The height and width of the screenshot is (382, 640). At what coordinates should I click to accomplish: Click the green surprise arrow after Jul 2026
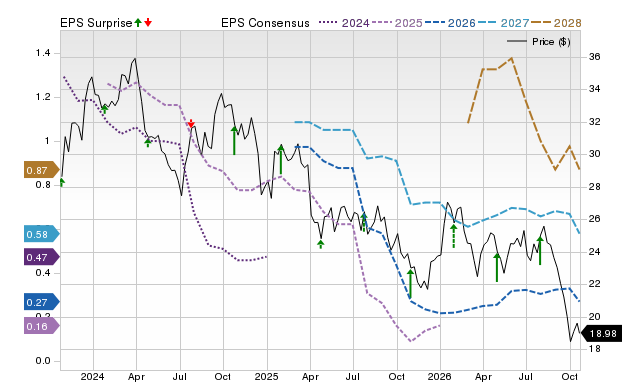click(x=540, y=251)
